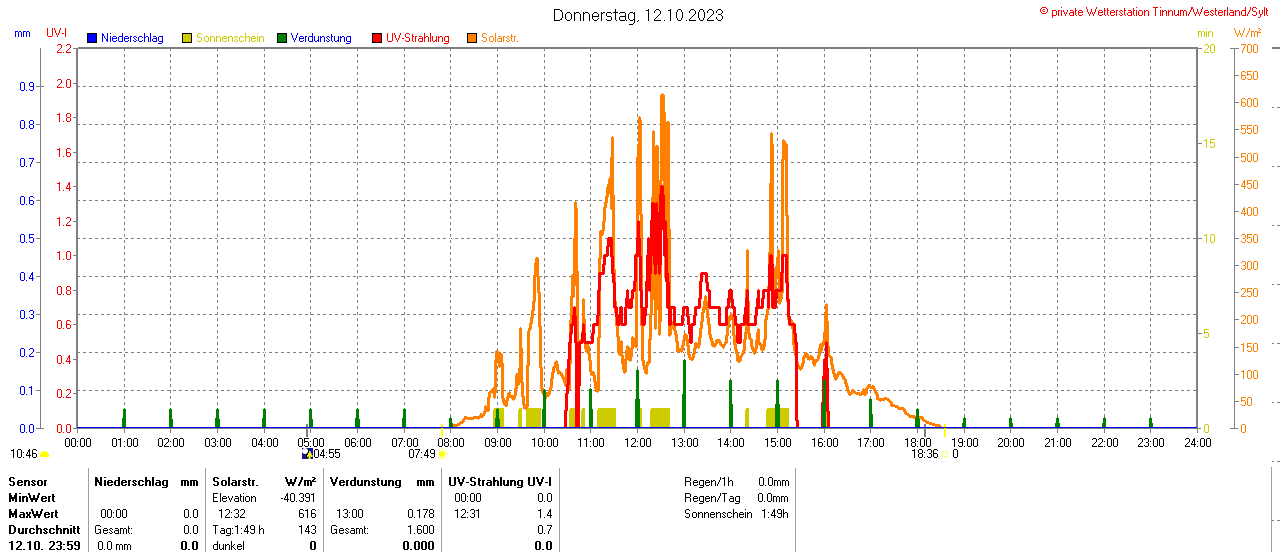The height and width of the screenshot is (552, 1280).
Task: Click the 15:00 tick on time axis
Action: [x=777, y=442]
